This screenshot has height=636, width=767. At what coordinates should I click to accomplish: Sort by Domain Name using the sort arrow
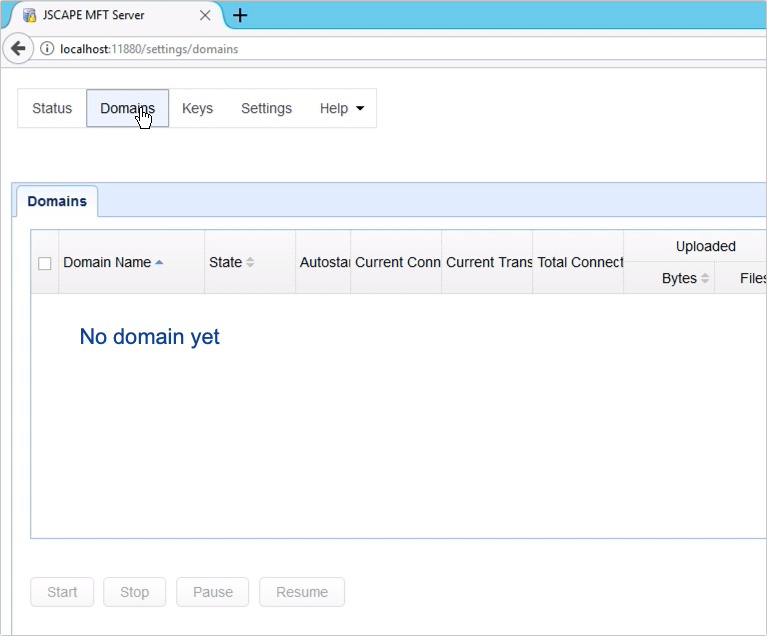[159, 262]
